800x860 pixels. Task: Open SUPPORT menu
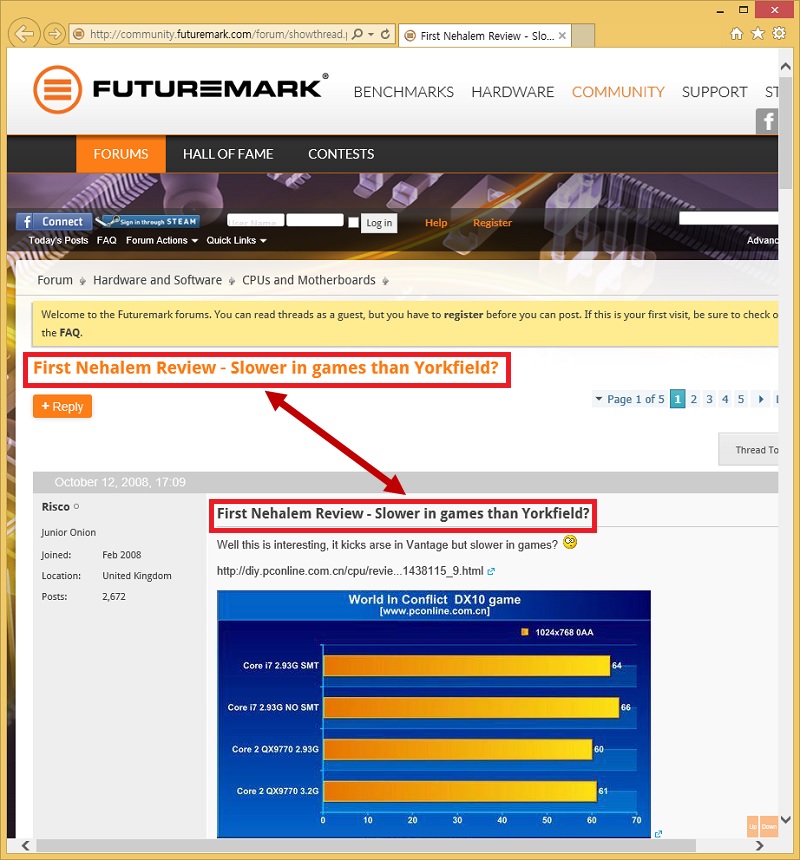click(714, 92)
